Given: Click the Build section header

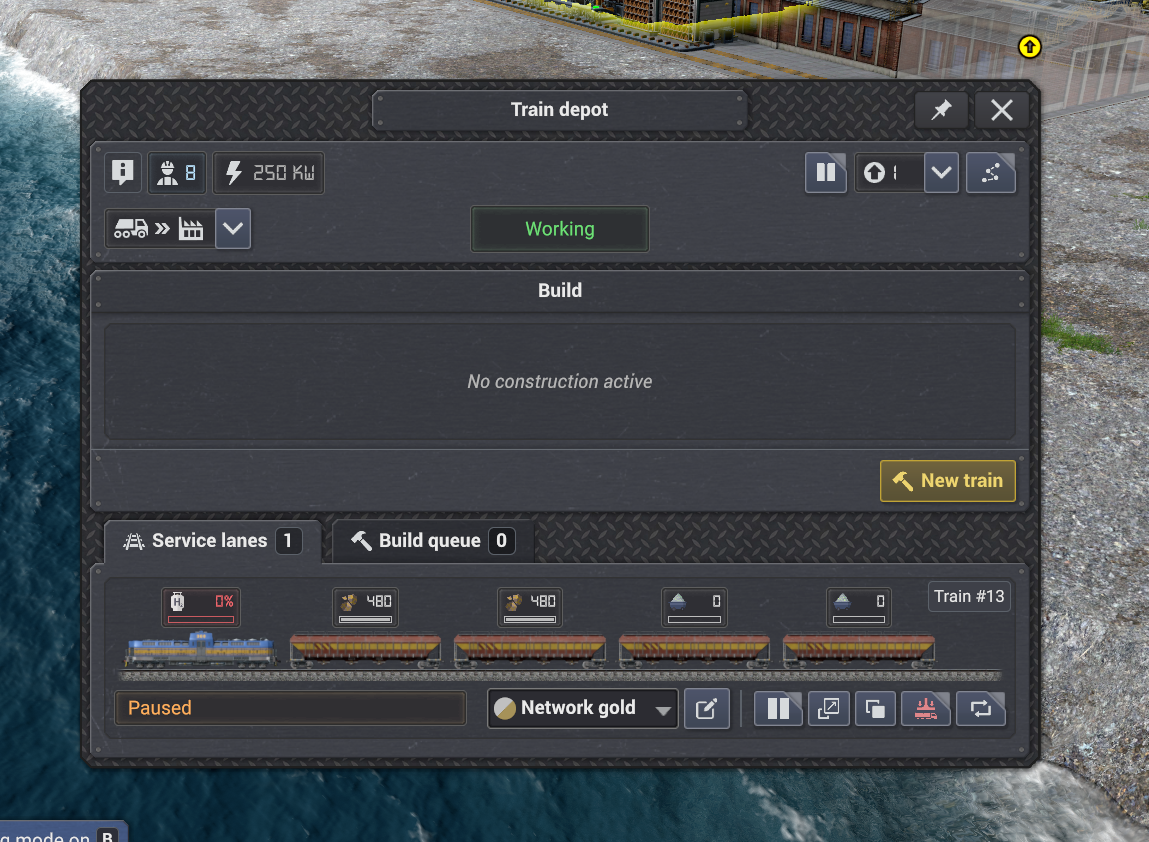Looking at the screenshot, I should point(560,291).
